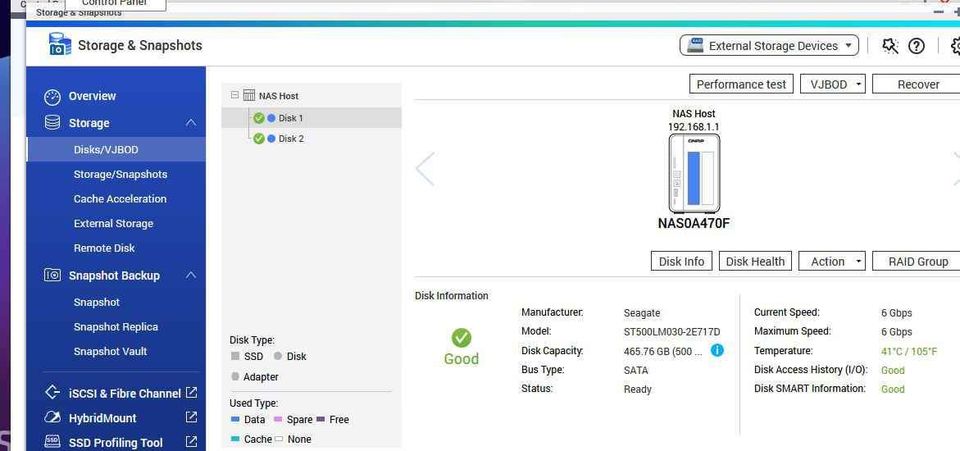Open Snapshot Replica in the sidebar

click(116, 327)
